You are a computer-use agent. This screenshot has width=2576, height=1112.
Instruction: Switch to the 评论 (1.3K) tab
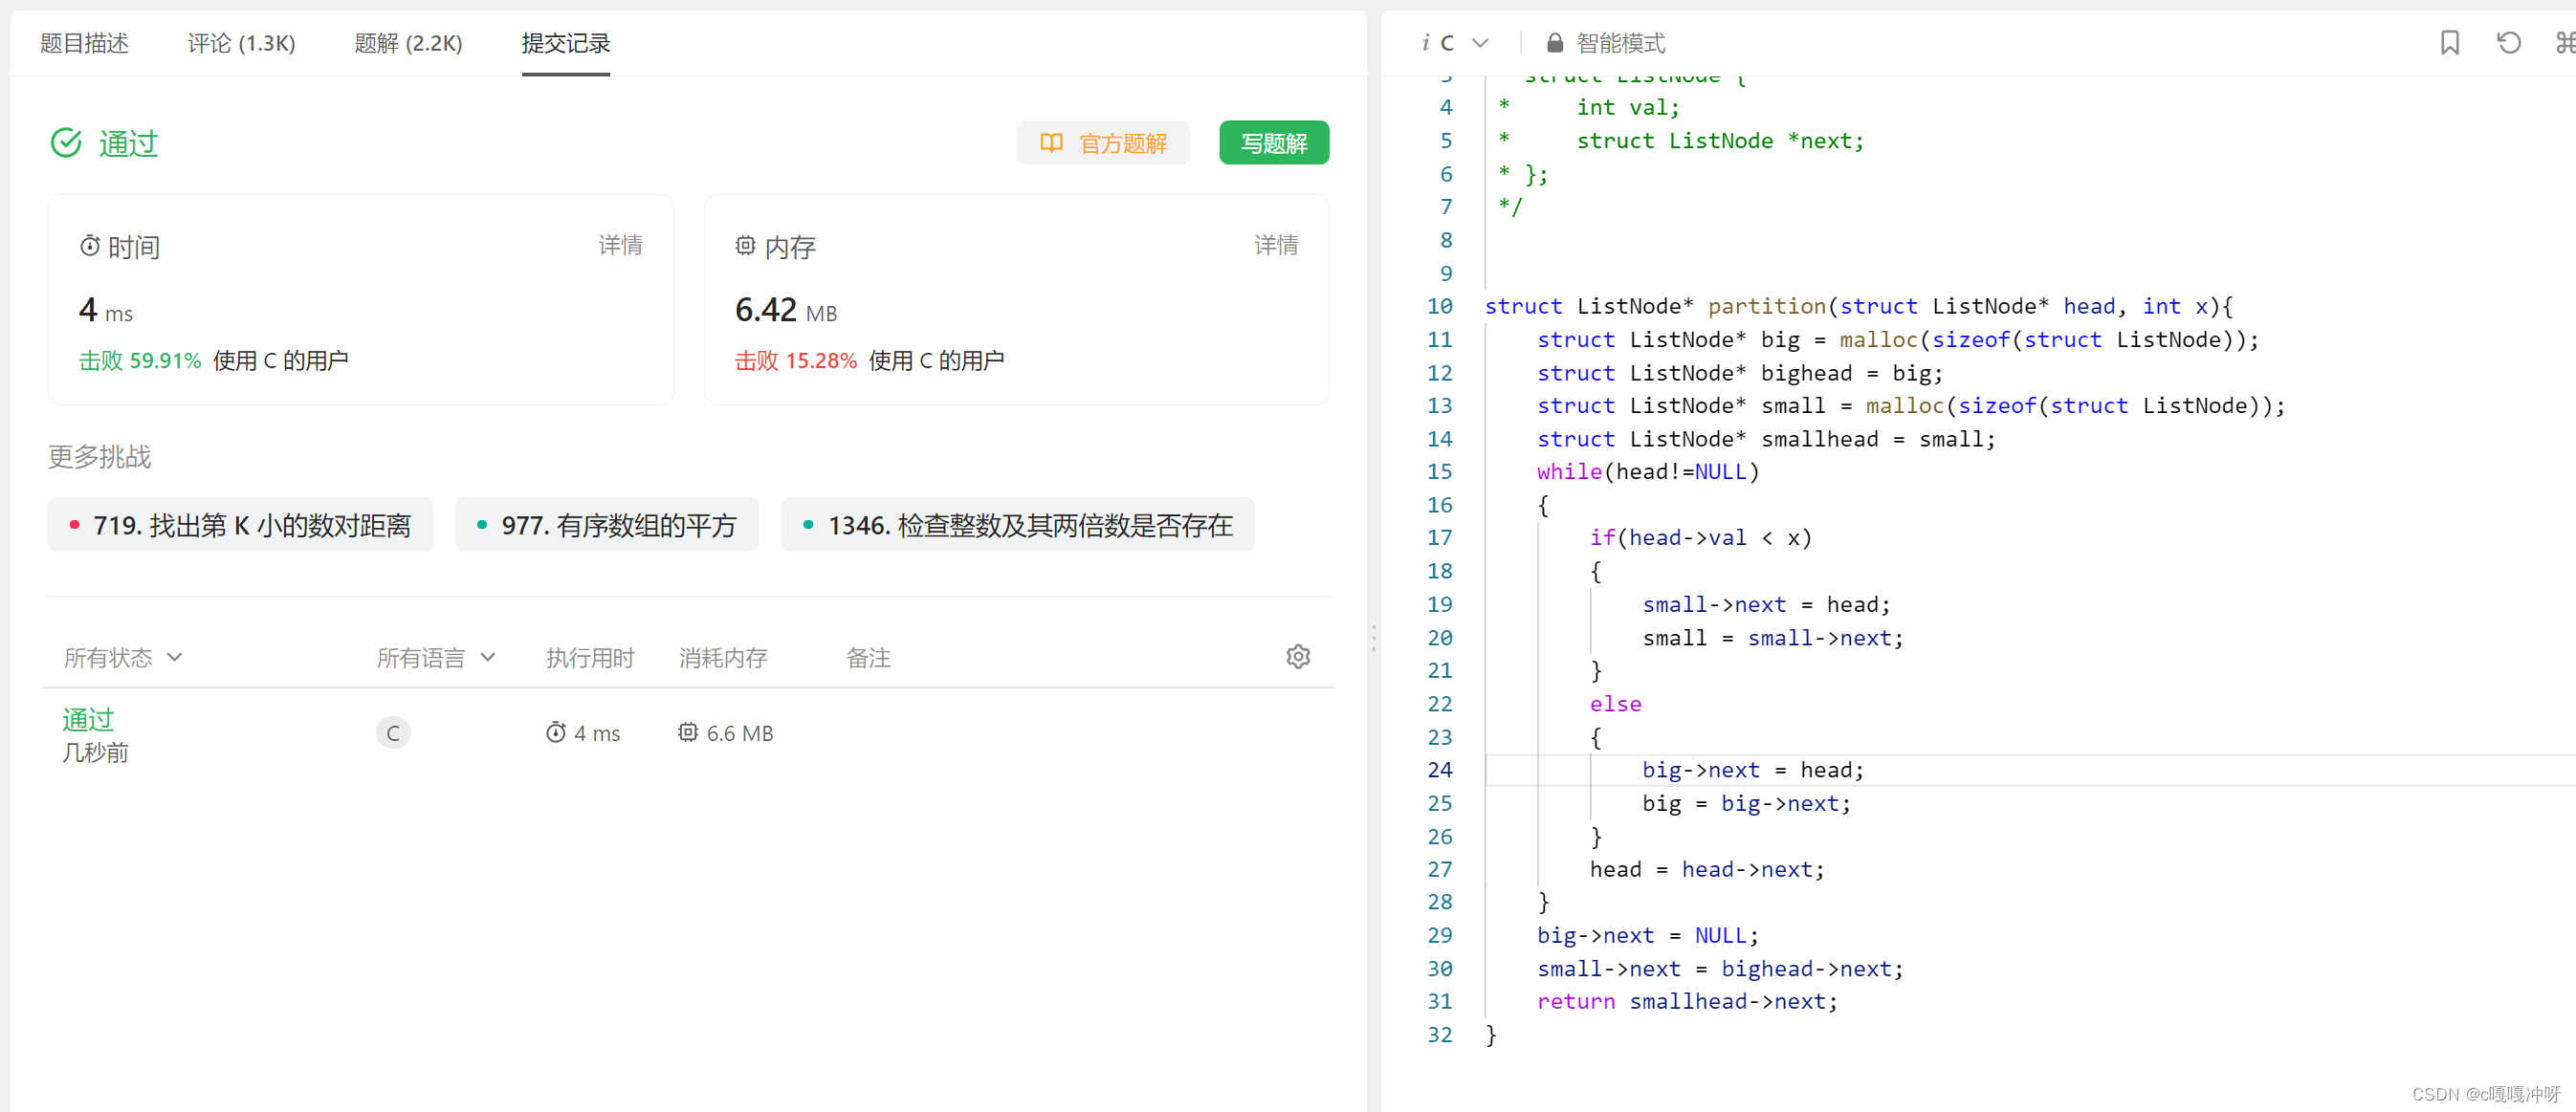coord(241,43)
